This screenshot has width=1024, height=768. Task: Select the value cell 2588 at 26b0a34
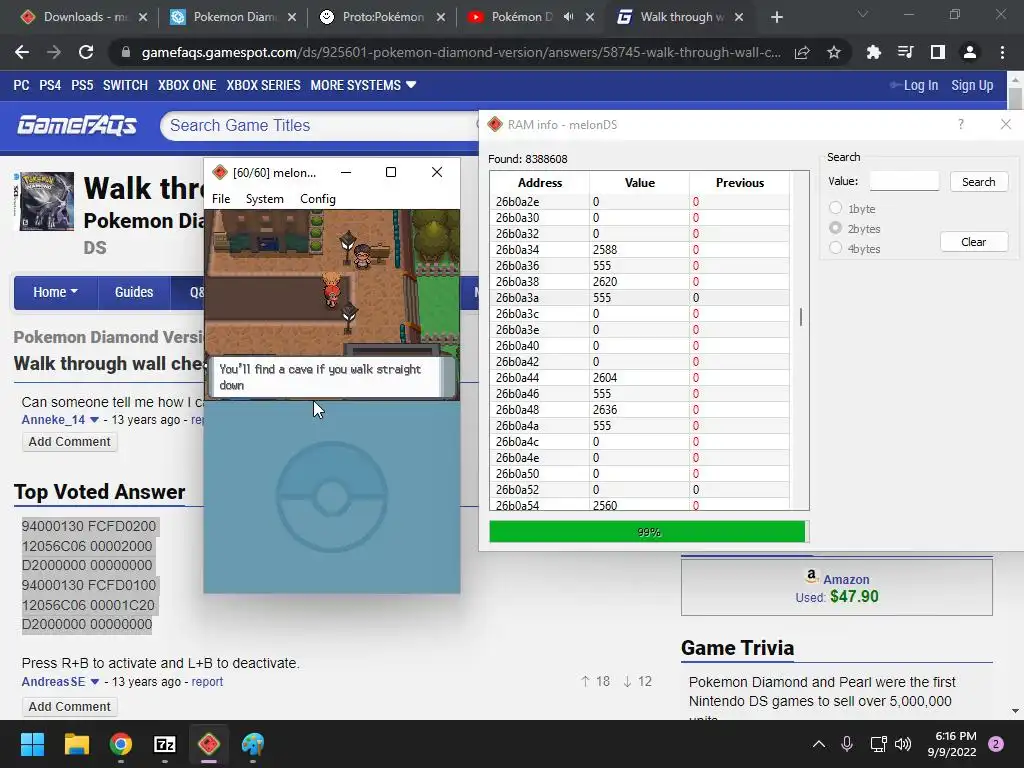(639, 249)
